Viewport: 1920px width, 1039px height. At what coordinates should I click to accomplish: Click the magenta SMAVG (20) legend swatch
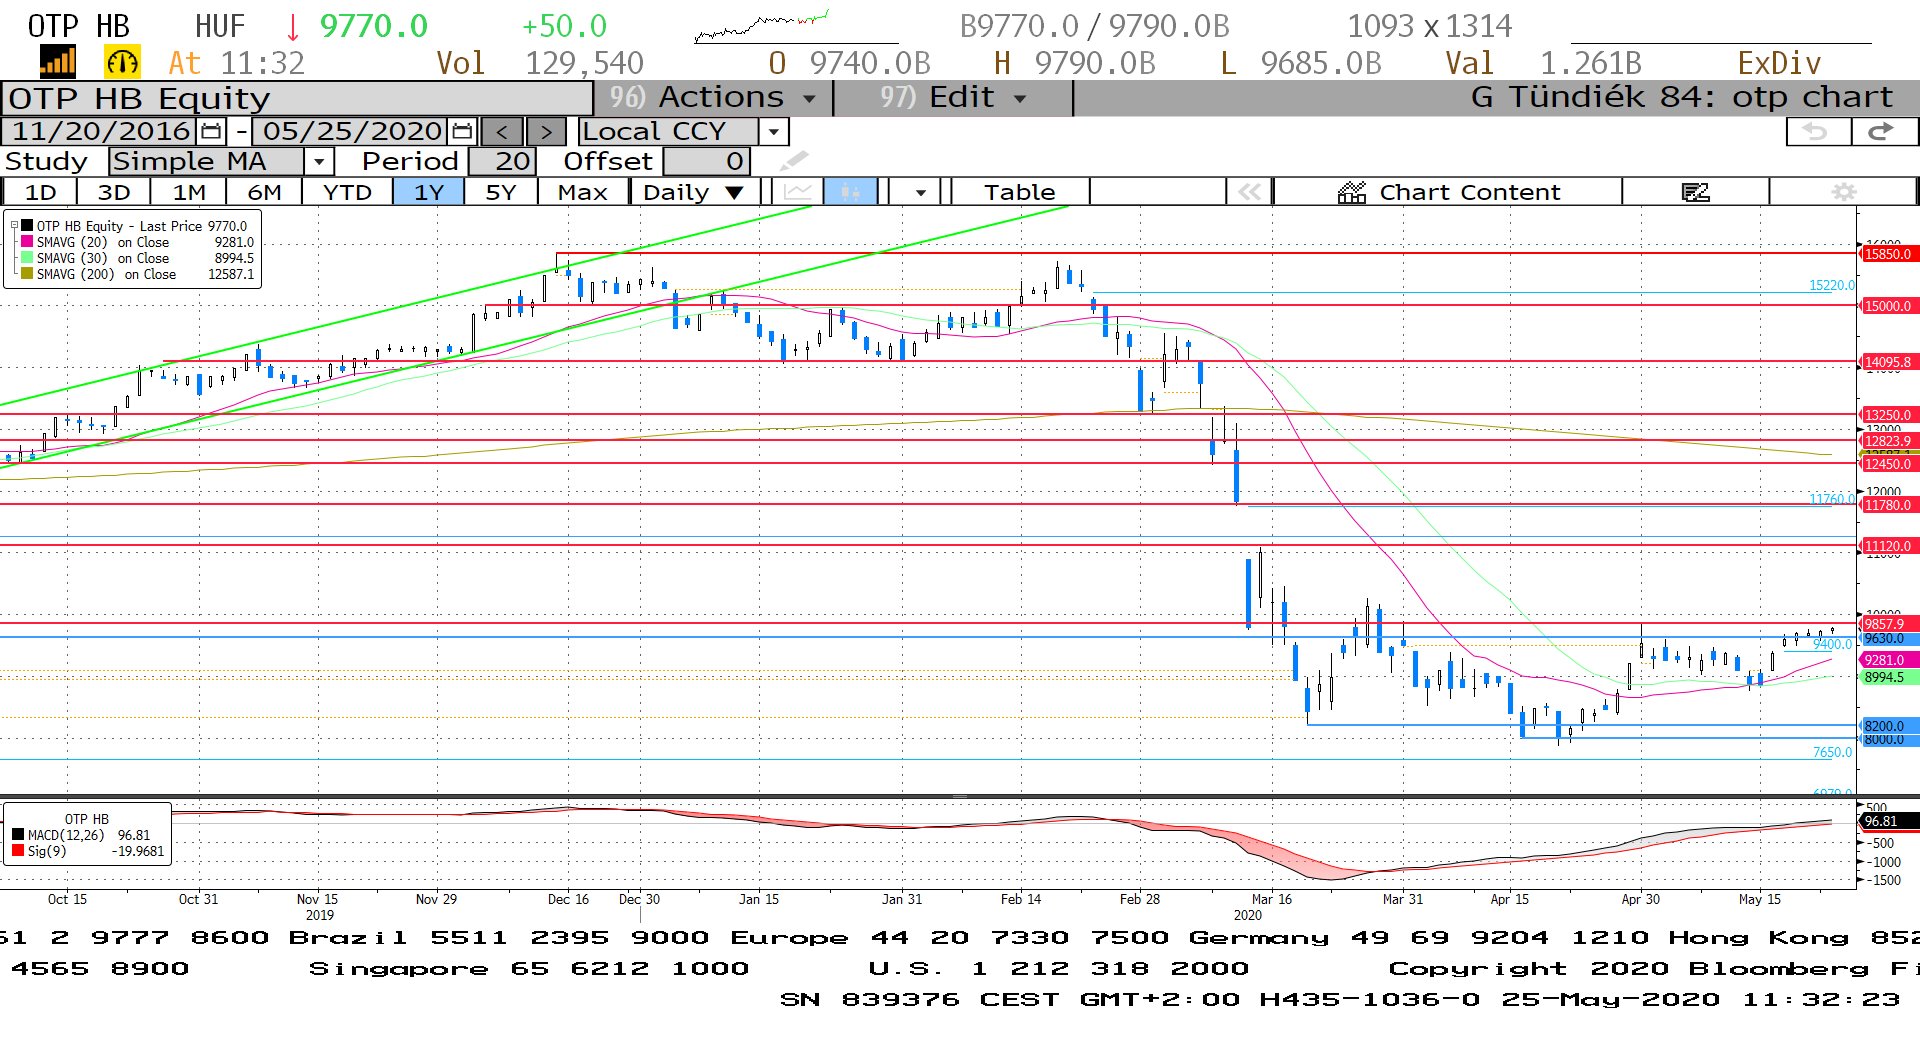pos(28,242)
